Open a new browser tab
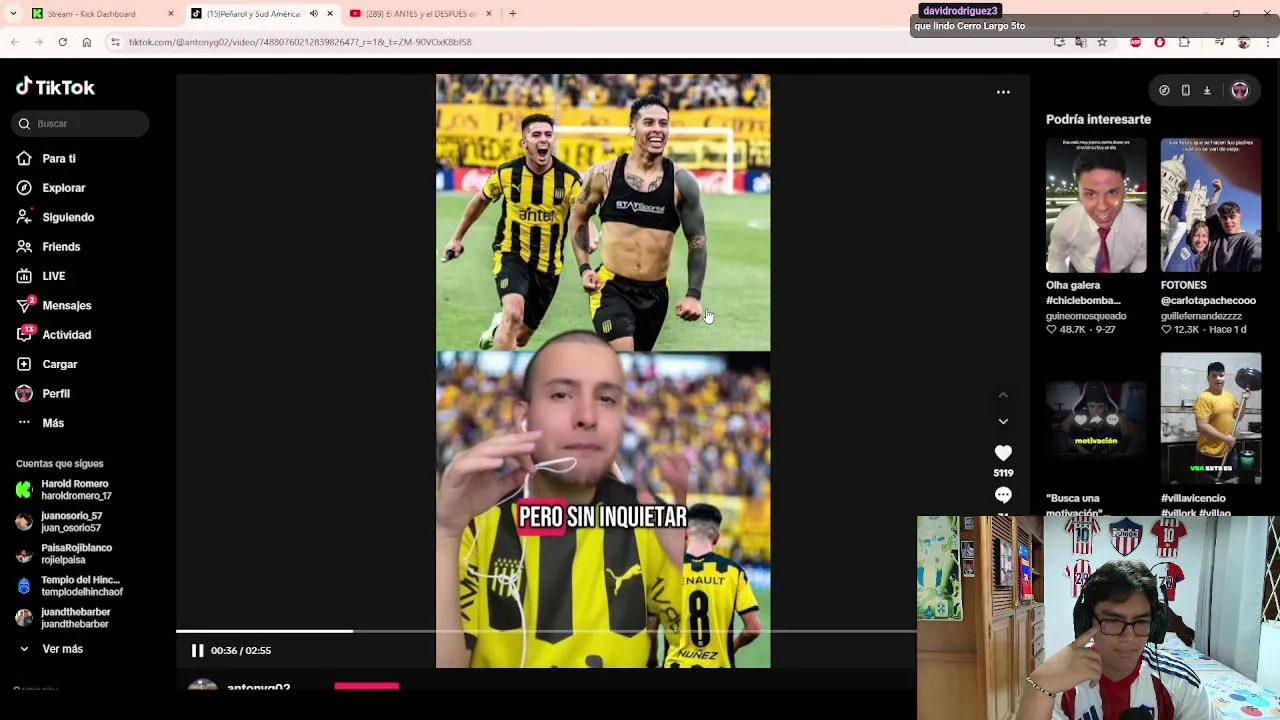Image resolution: width=1280 pixels, height=720 pixels. 513,14
